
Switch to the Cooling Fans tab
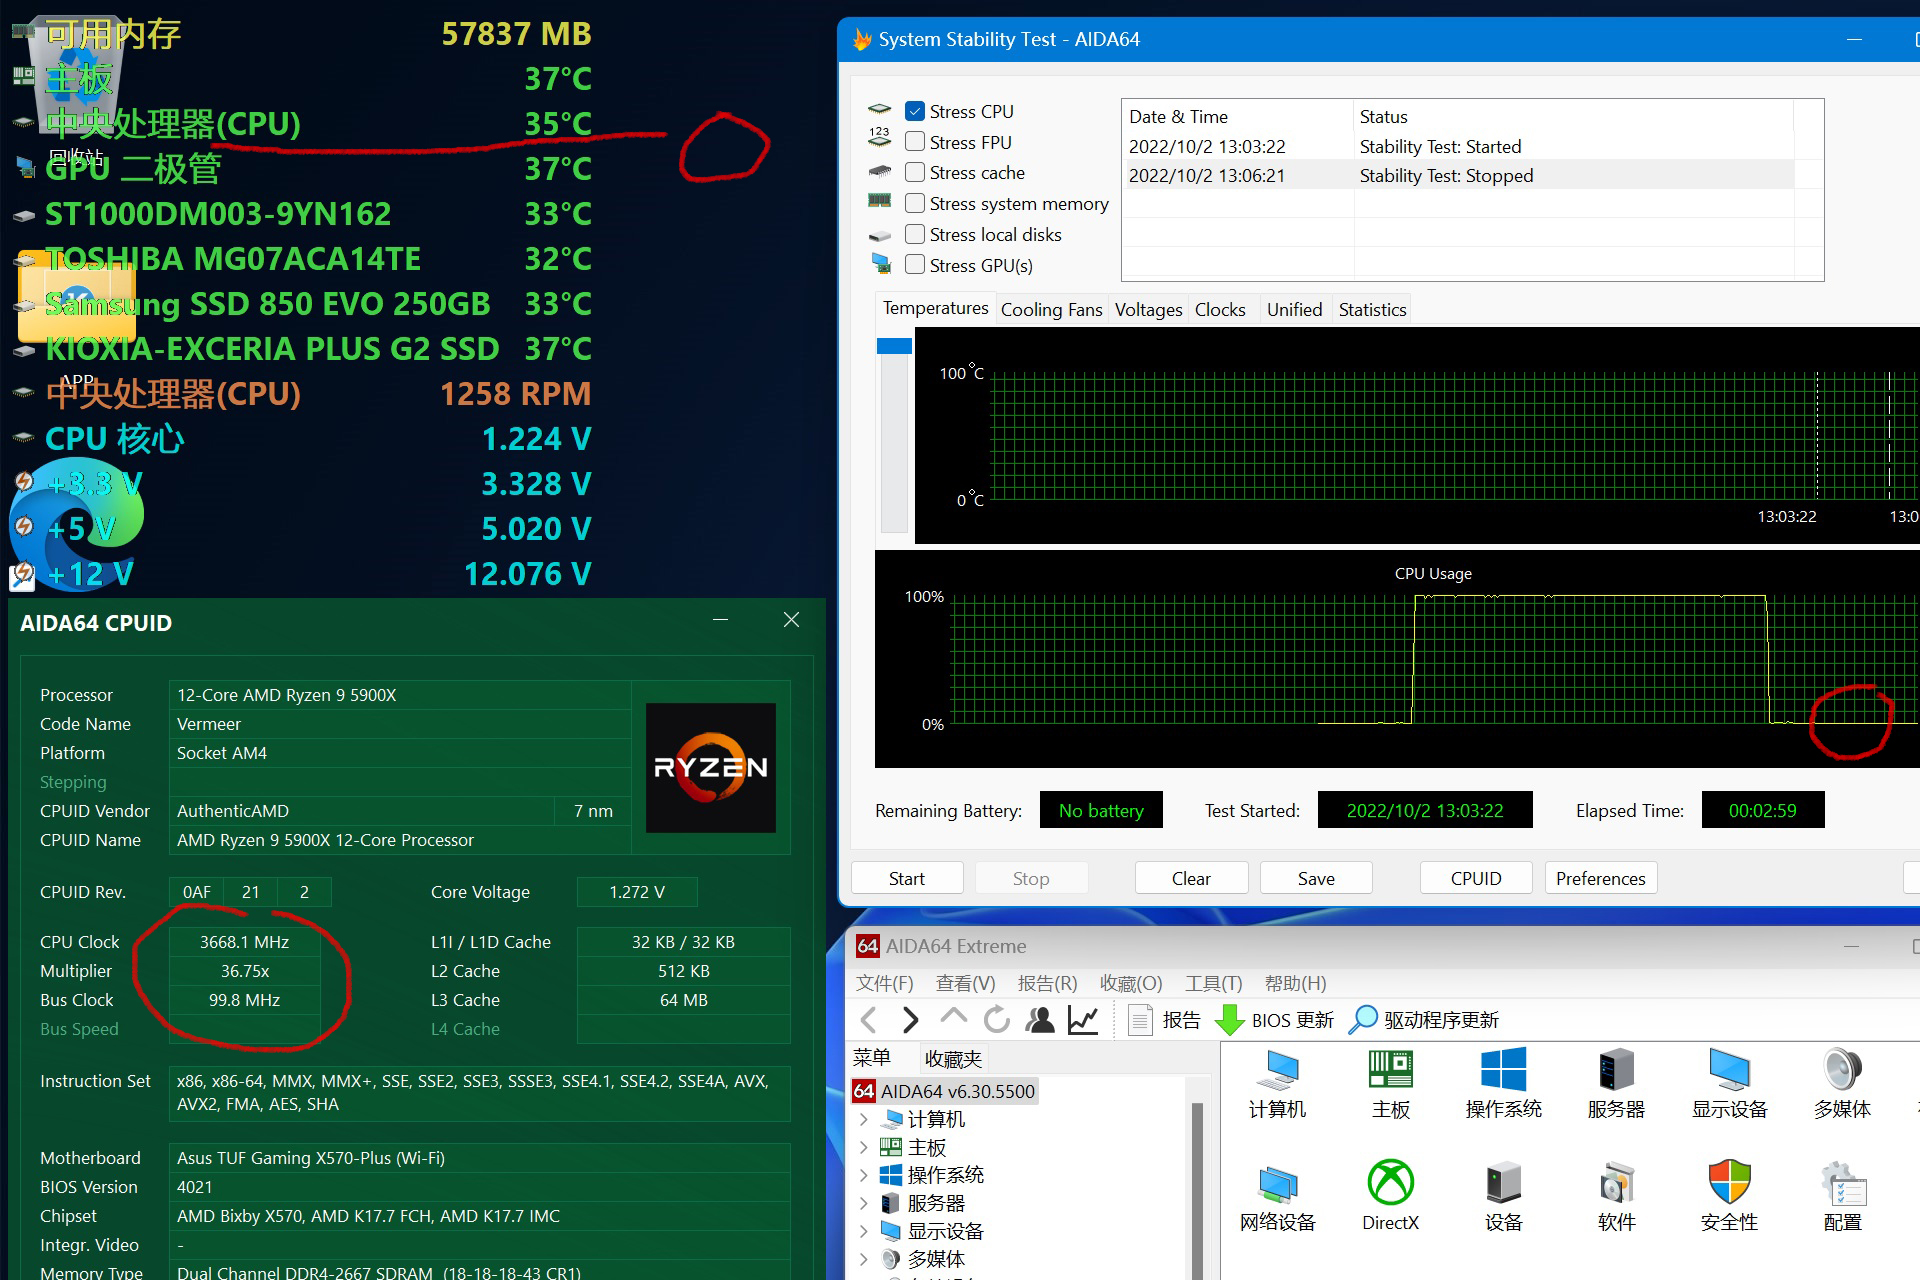click(1051, 310)
